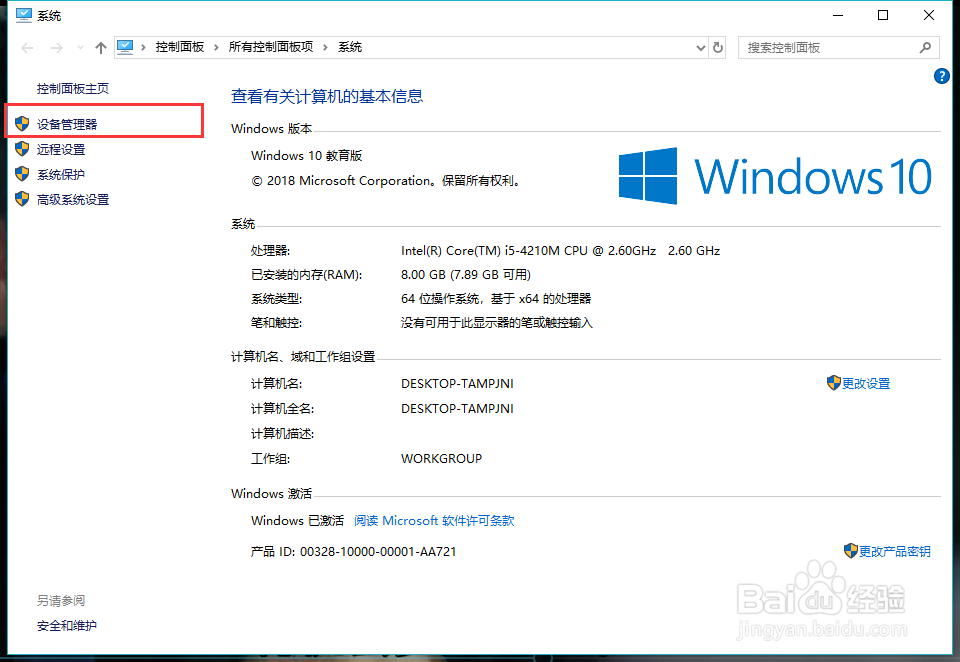Maximize the 系统 window
The image size is (960, 662).
[883, 15]
